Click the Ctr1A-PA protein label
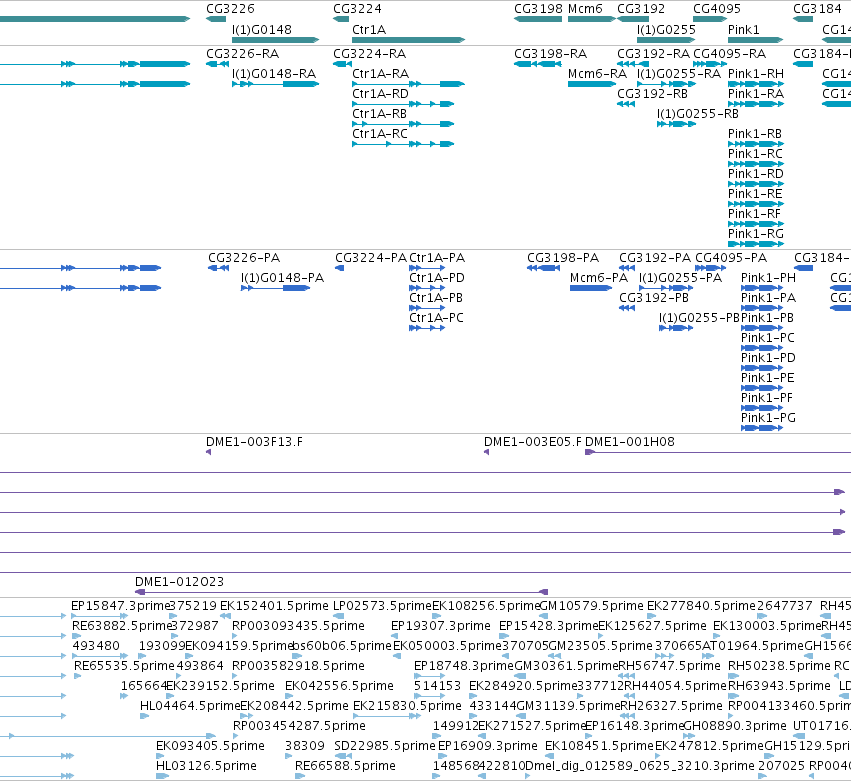The width and height of the screenshot is (851, 781). pyautogui.click(x=437, y=258)
